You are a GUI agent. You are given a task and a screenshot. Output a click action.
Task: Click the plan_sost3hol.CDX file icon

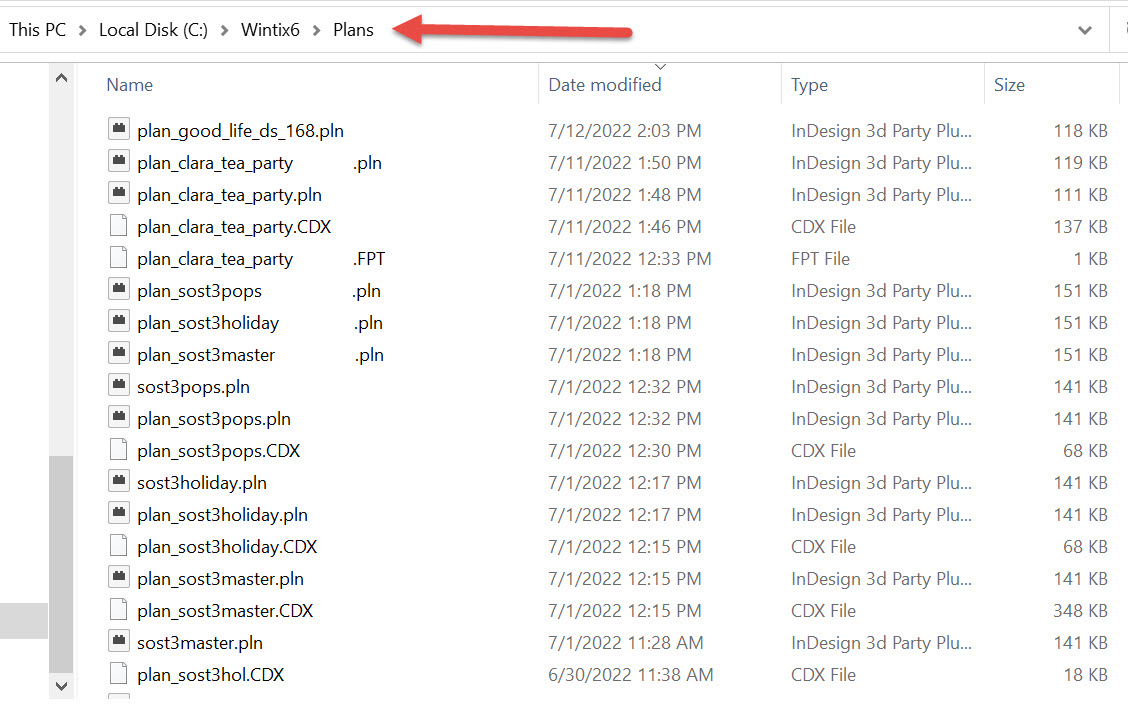tap(119, 673)
